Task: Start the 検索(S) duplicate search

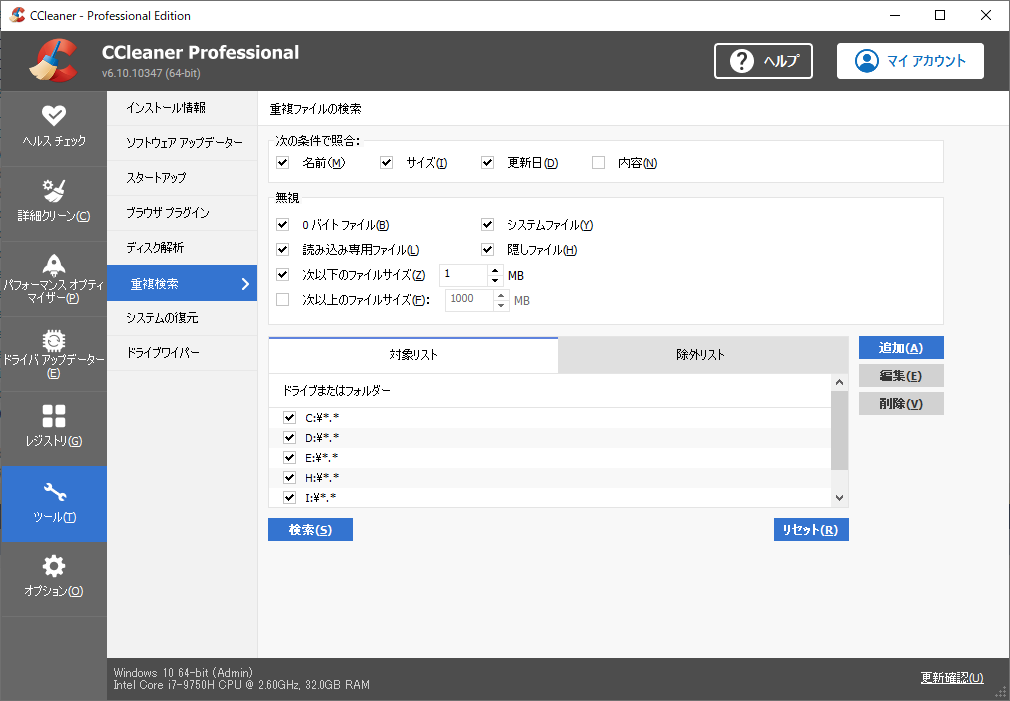Action: 310,530
